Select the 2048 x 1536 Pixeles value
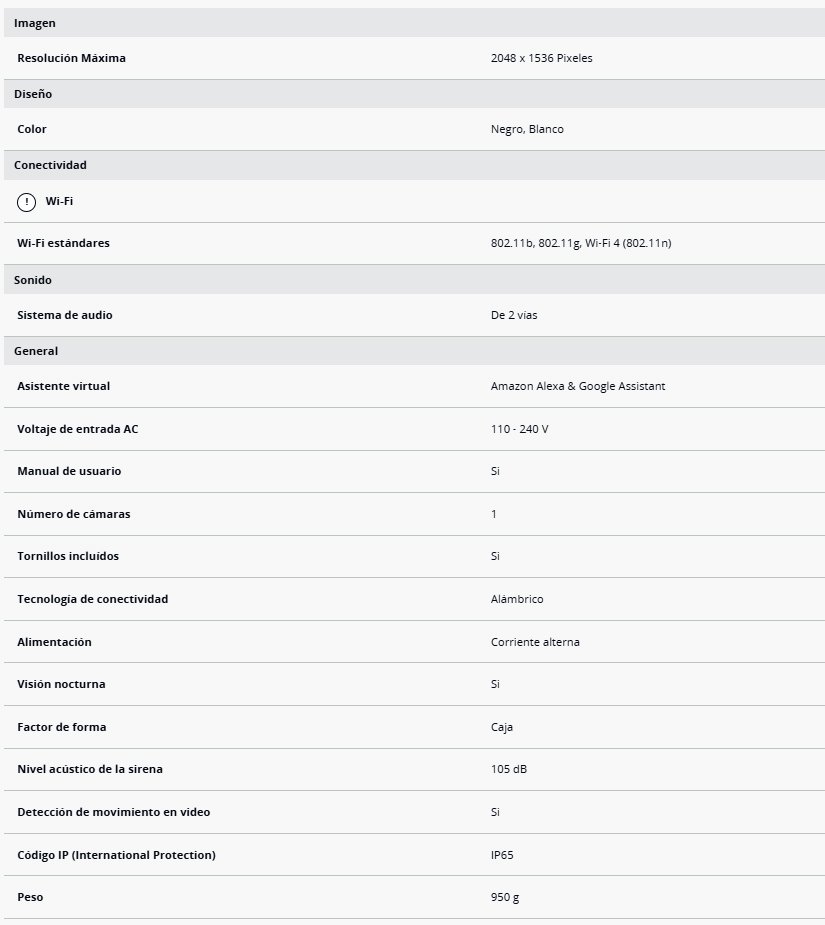Viewport: 825px width, 925px height. pos(541,58)
